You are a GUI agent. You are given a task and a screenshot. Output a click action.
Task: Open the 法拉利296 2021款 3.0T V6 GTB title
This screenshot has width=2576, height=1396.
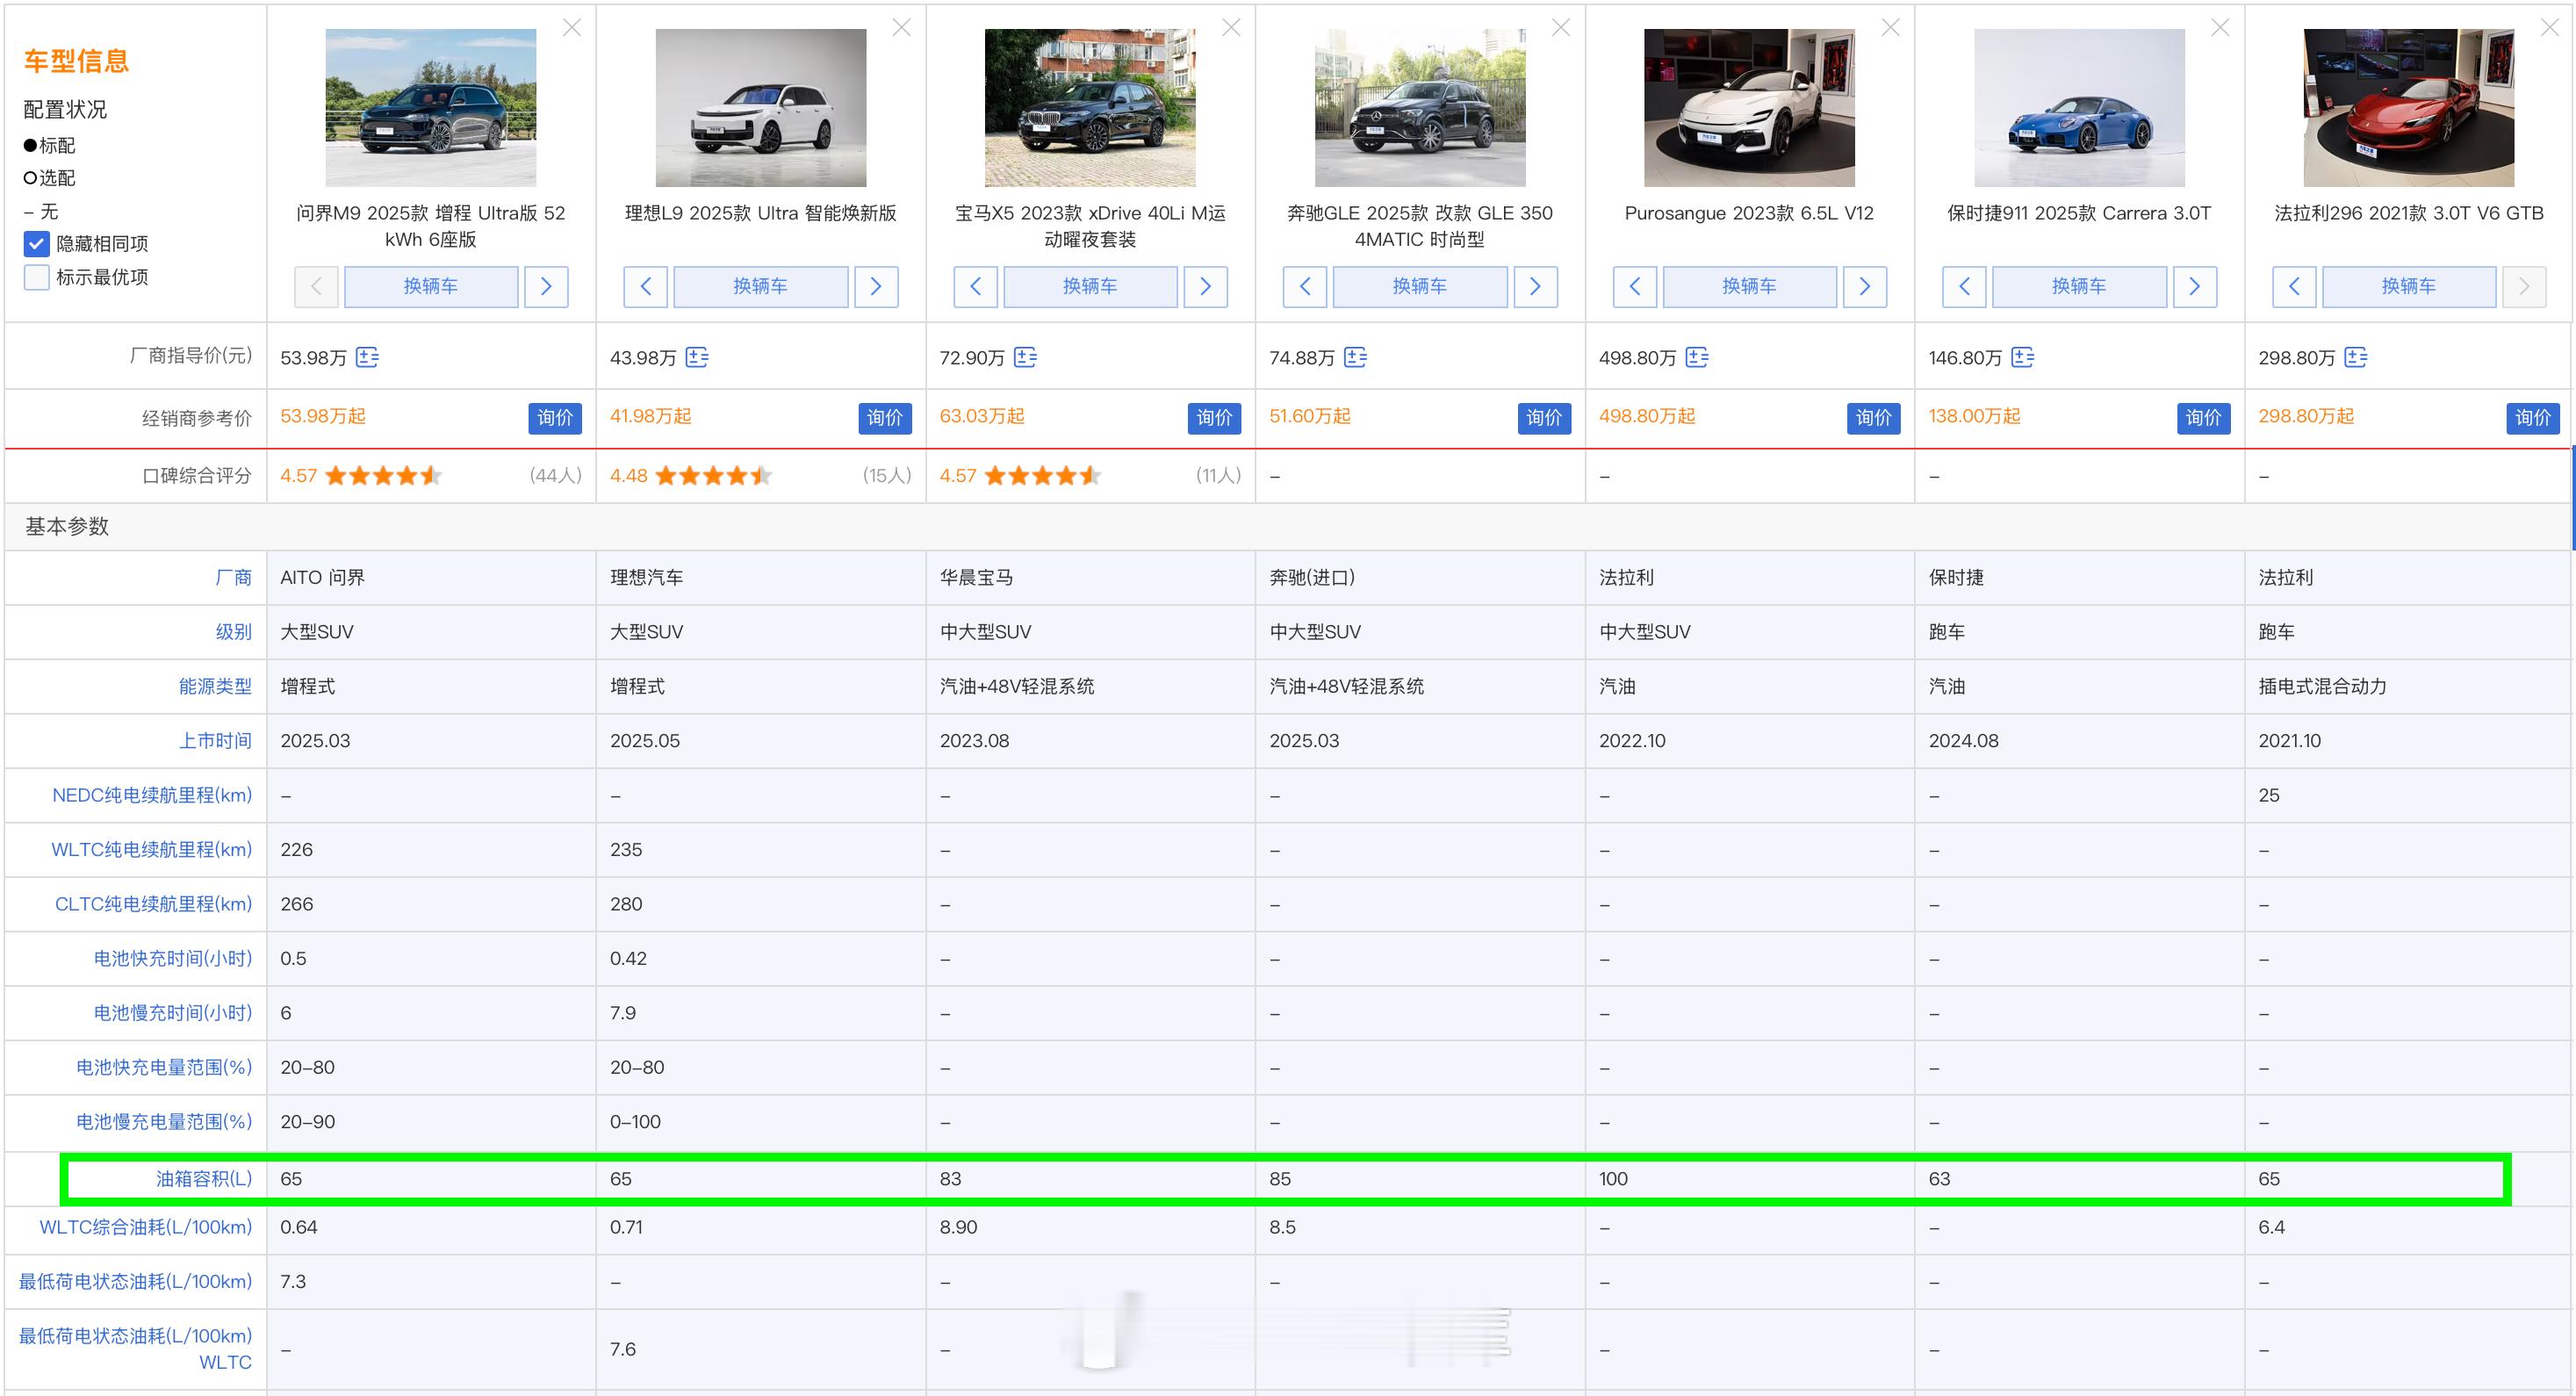[x=2409, y=213]
